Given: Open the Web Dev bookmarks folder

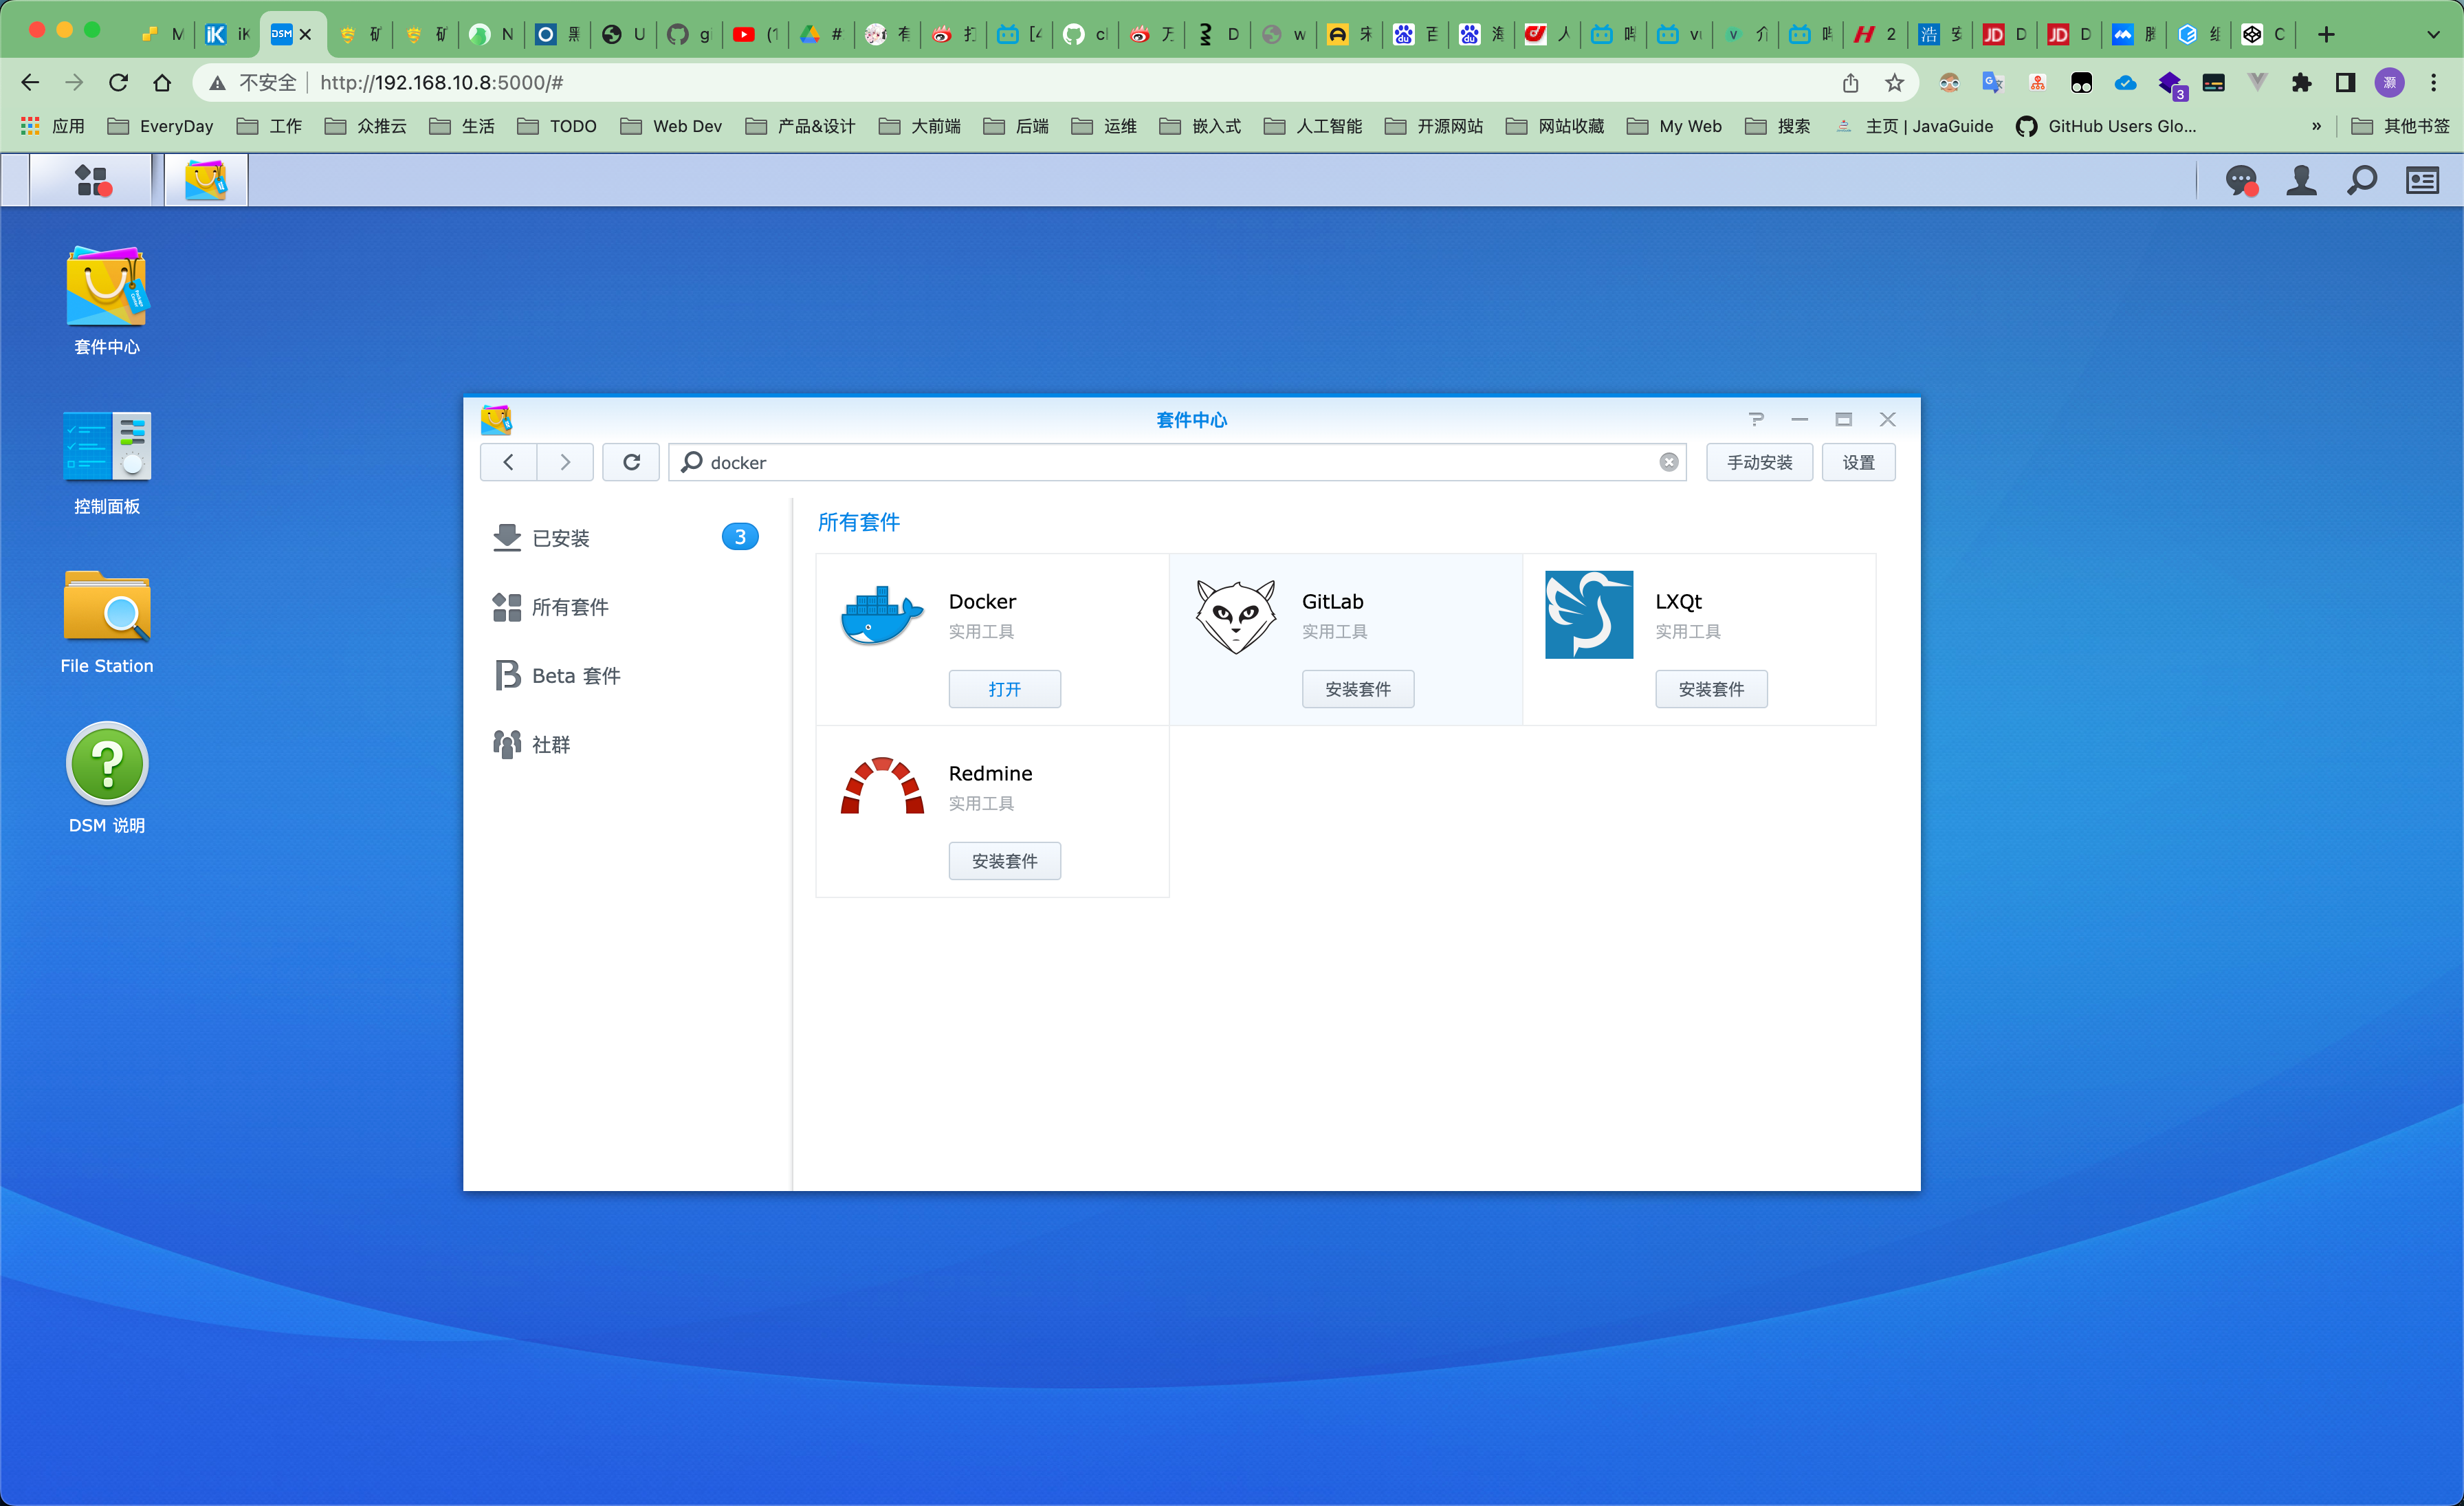Looking at the screenshot, I should point(671,126).
